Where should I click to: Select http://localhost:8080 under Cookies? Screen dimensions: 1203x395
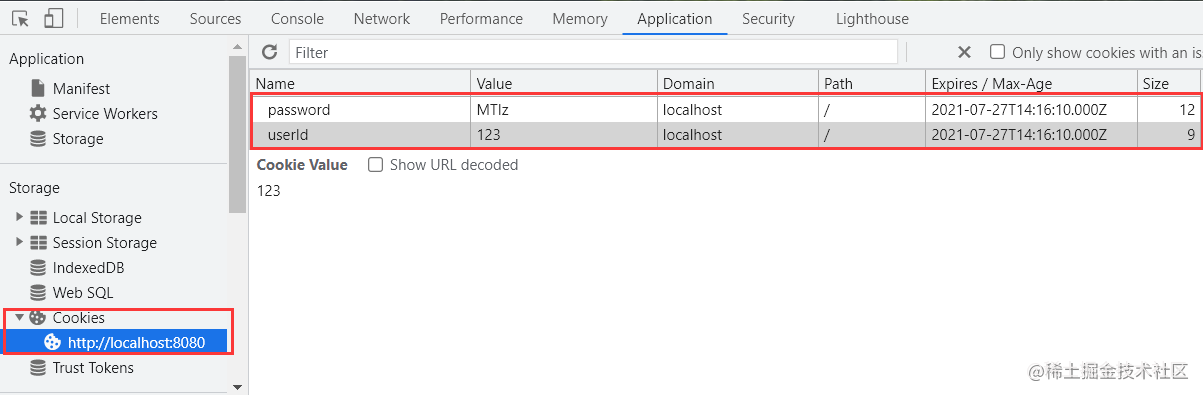136,342
